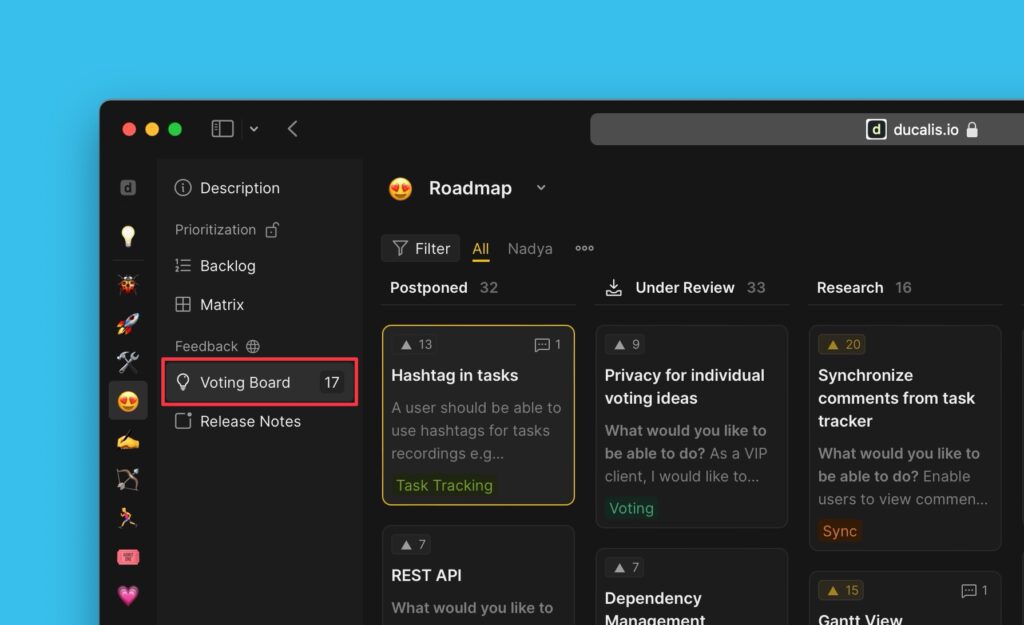Toggle the Feedback globe visibility icon
This screenshot has width=1024, height=625.
pos(253,347)
